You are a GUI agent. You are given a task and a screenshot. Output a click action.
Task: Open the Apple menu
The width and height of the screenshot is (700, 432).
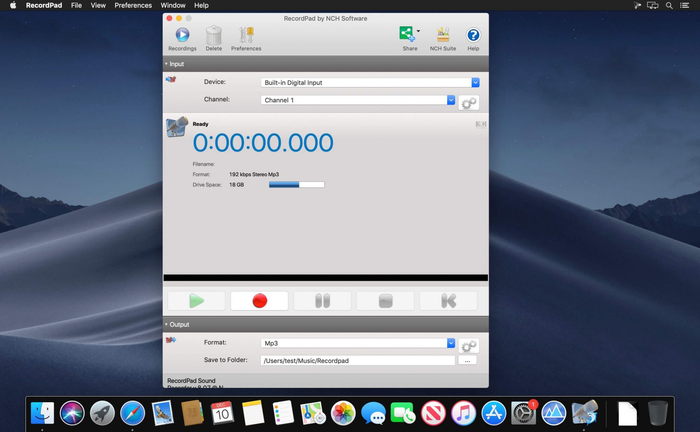point(13,5)
